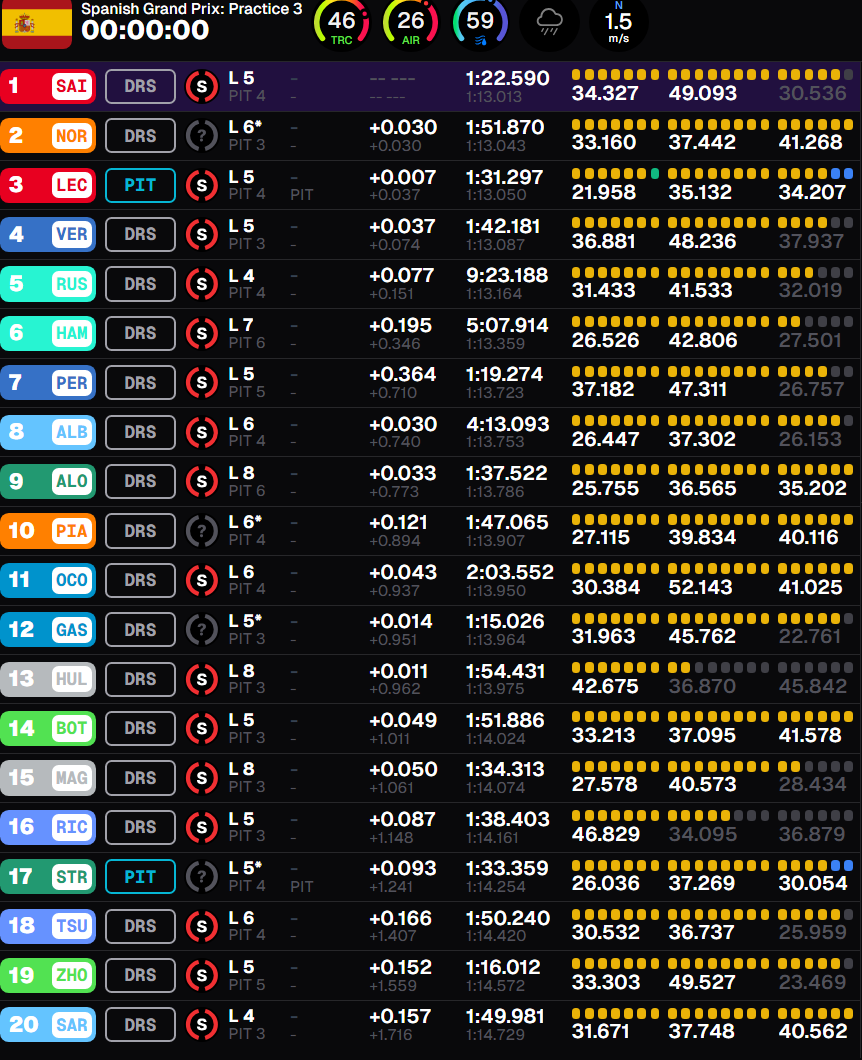The height and width of the screenshot is (1060, 862).
Task: Click the soft tyre icon for RUS
Action: (x=201, y=284)
